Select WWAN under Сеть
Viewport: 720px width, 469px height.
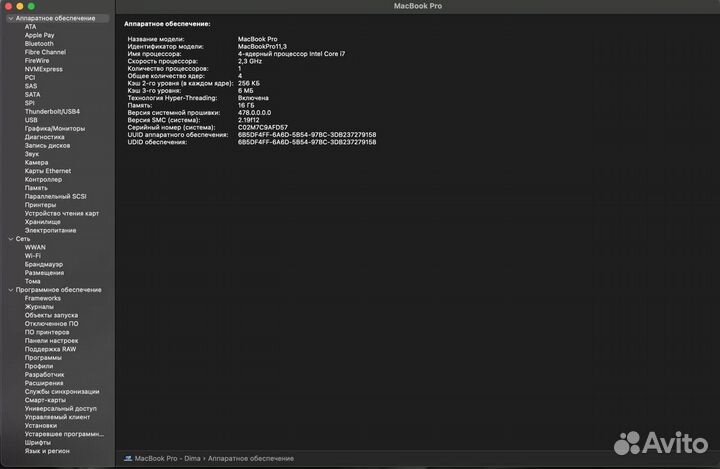click(x=35, y=248)
